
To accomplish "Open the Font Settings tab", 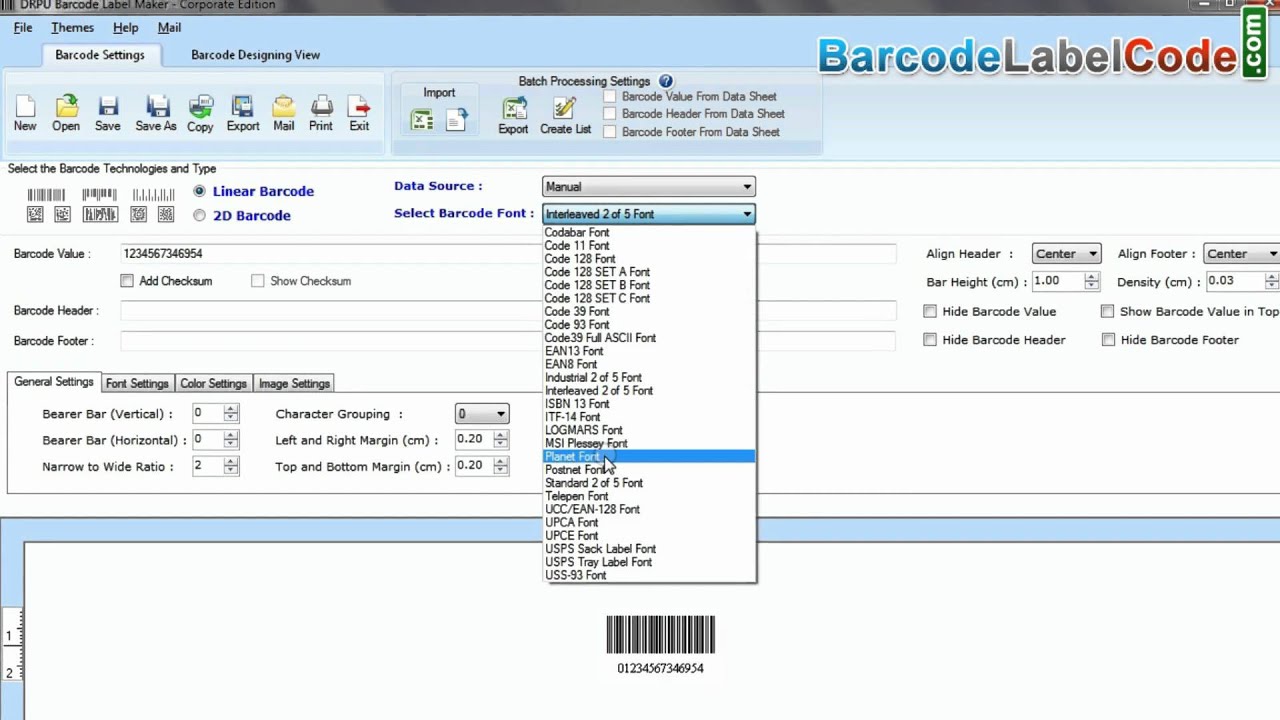I will point(137,384).
